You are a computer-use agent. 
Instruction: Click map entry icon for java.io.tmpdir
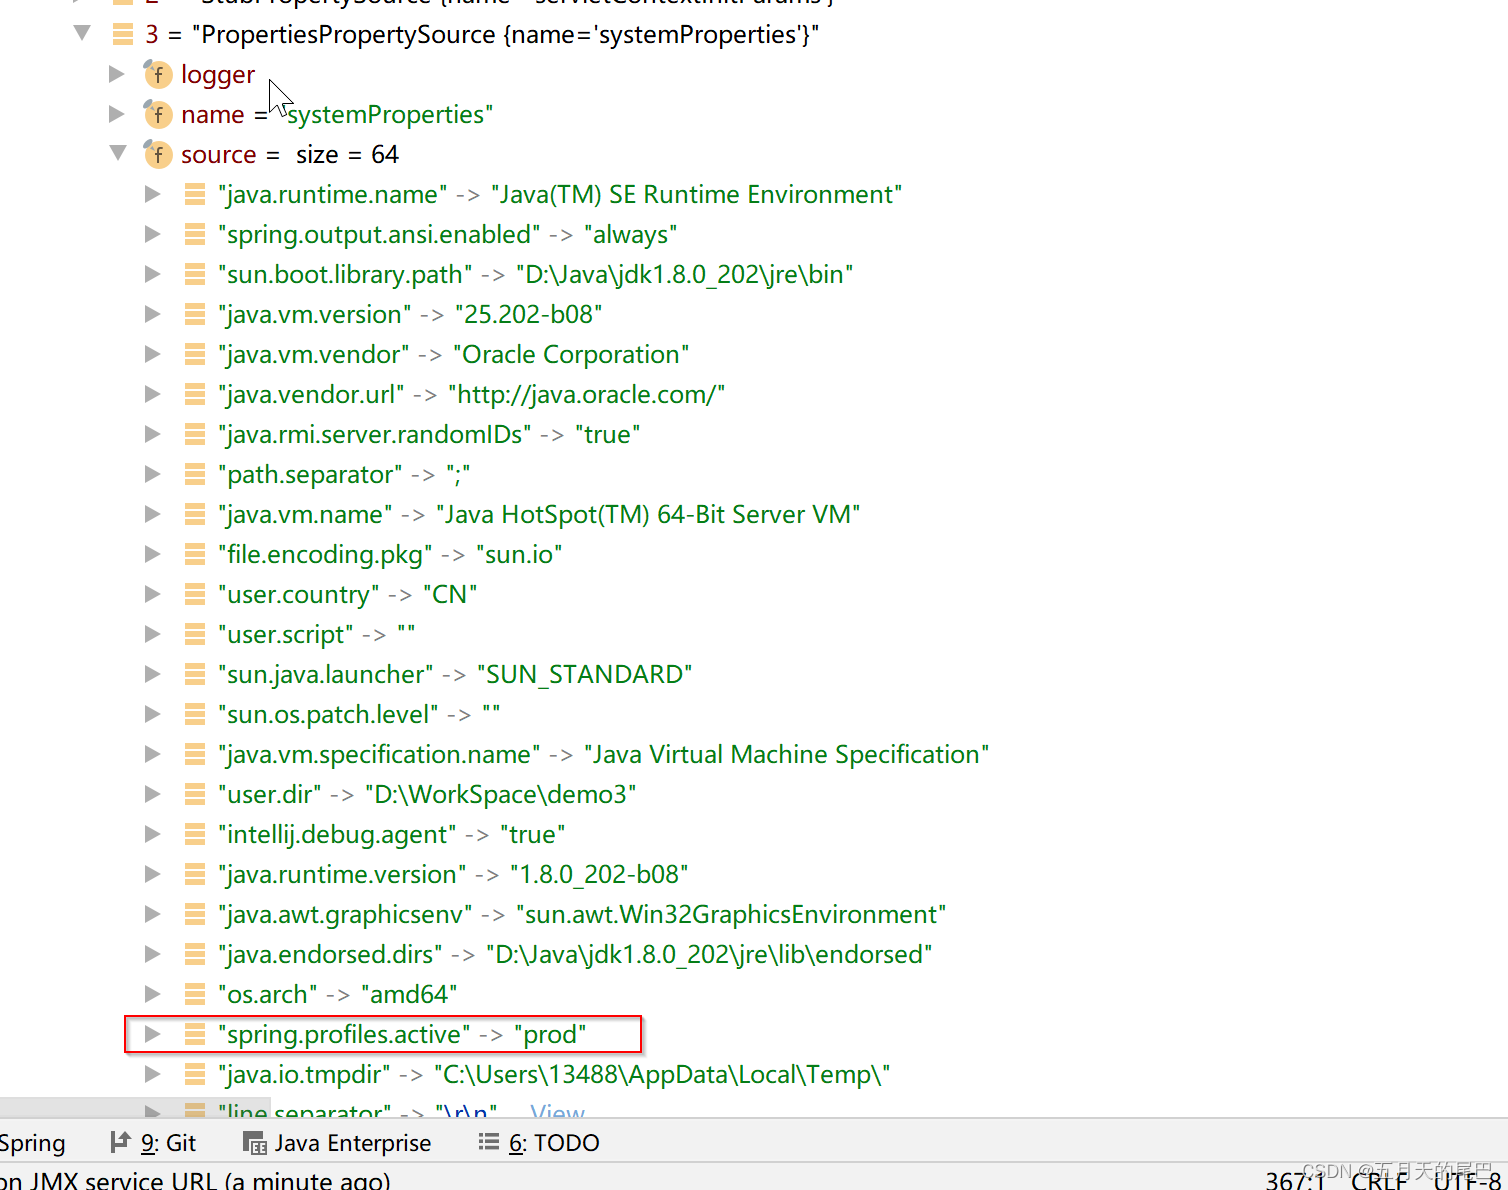[195, 1074]
